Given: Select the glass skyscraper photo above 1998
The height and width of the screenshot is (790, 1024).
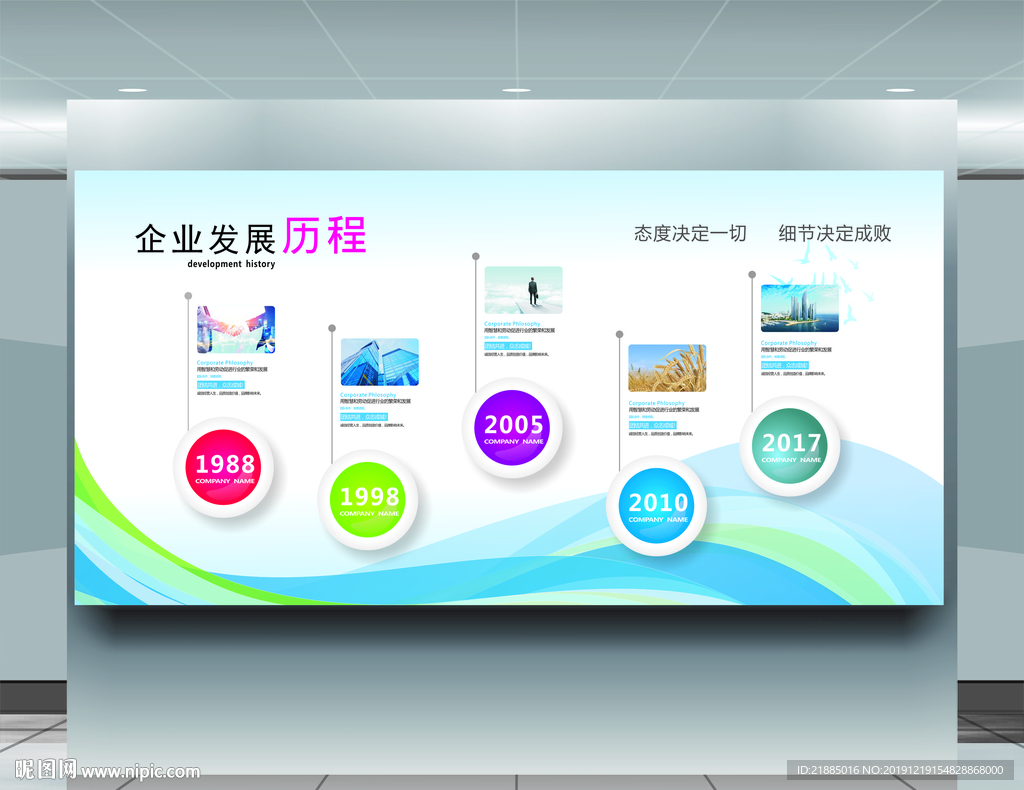Looking at the screenshot, I should click(379, 362).
